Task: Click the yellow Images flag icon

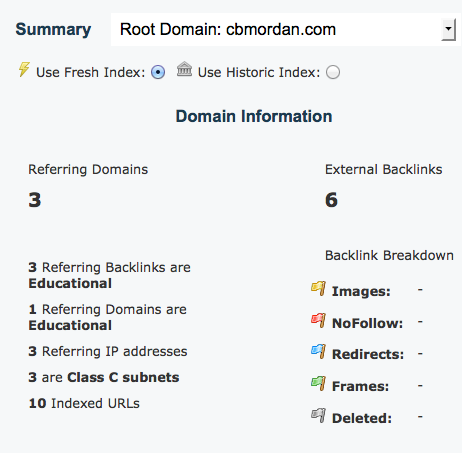Action: click(x=319, y=289)
